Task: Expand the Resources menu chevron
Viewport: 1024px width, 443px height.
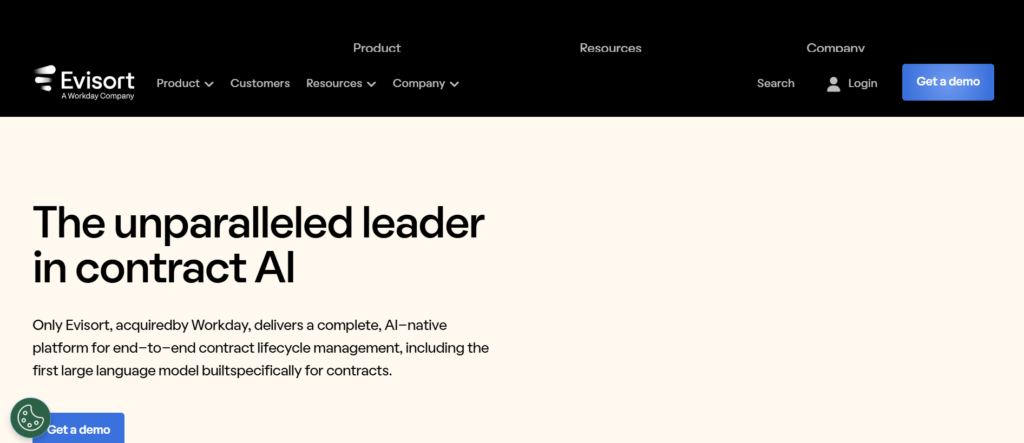Action: (x=371, y=84)
